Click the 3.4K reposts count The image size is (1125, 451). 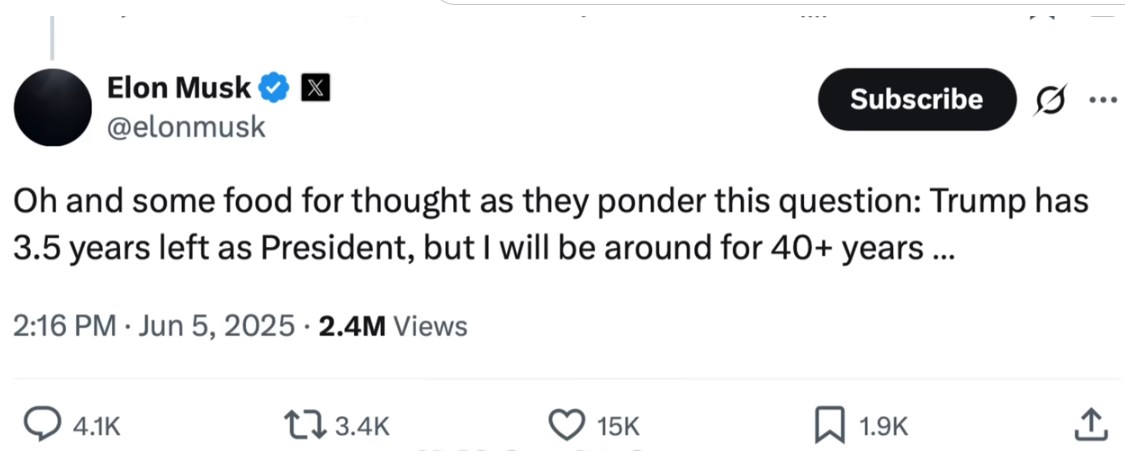pos(362,427)
